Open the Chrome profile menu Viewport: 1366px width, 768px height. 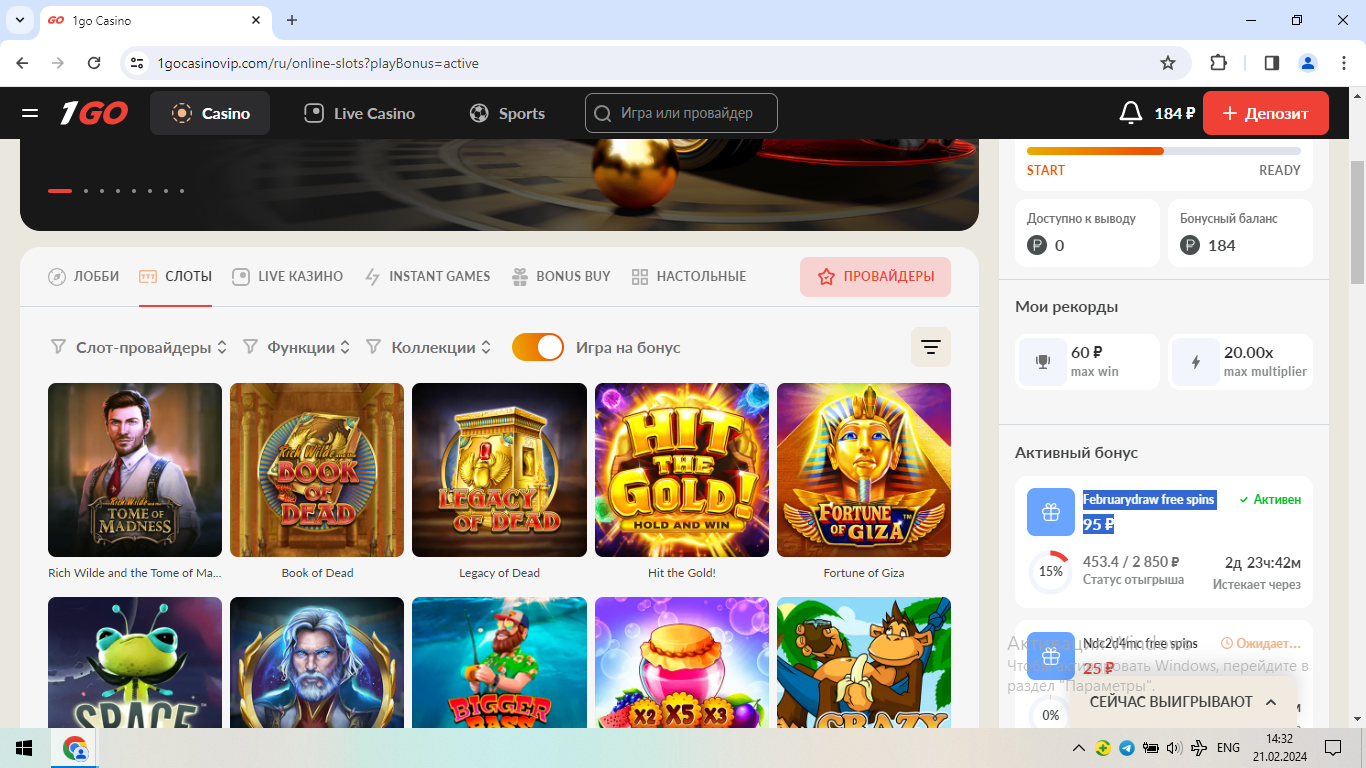tap(1308, 63)
